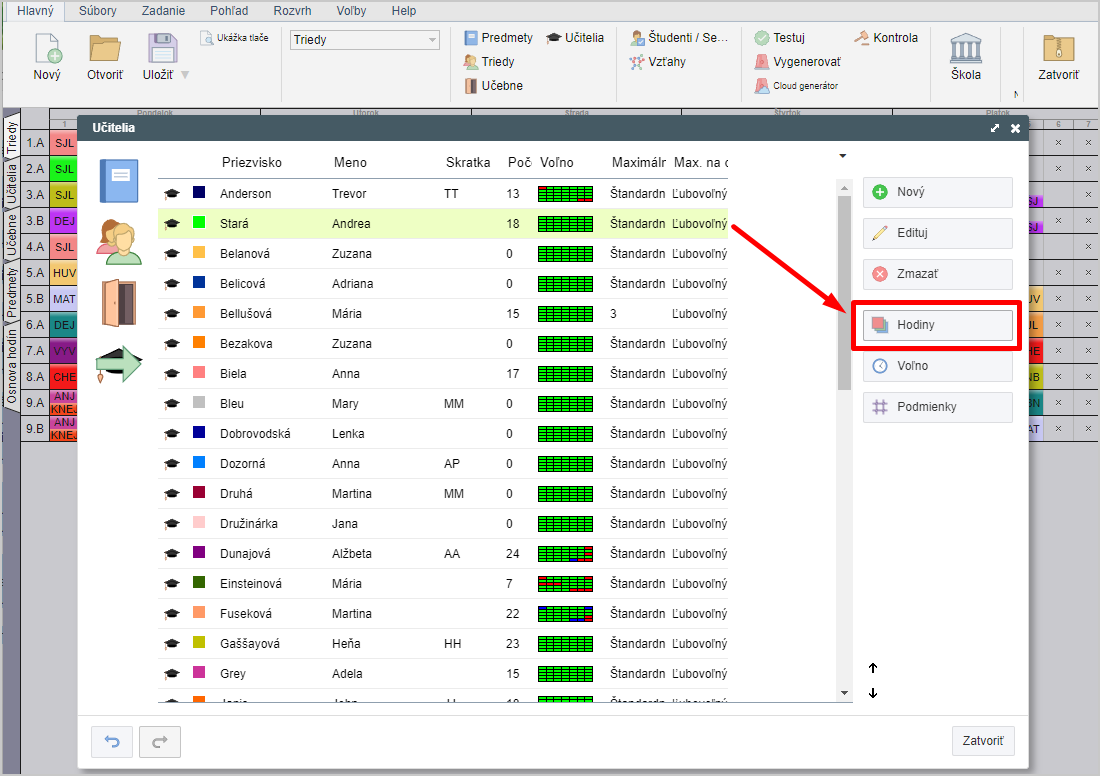Move selected teacher down with the down arrow
Viewport: 1100px width, 776px height.
coord(873,693)
